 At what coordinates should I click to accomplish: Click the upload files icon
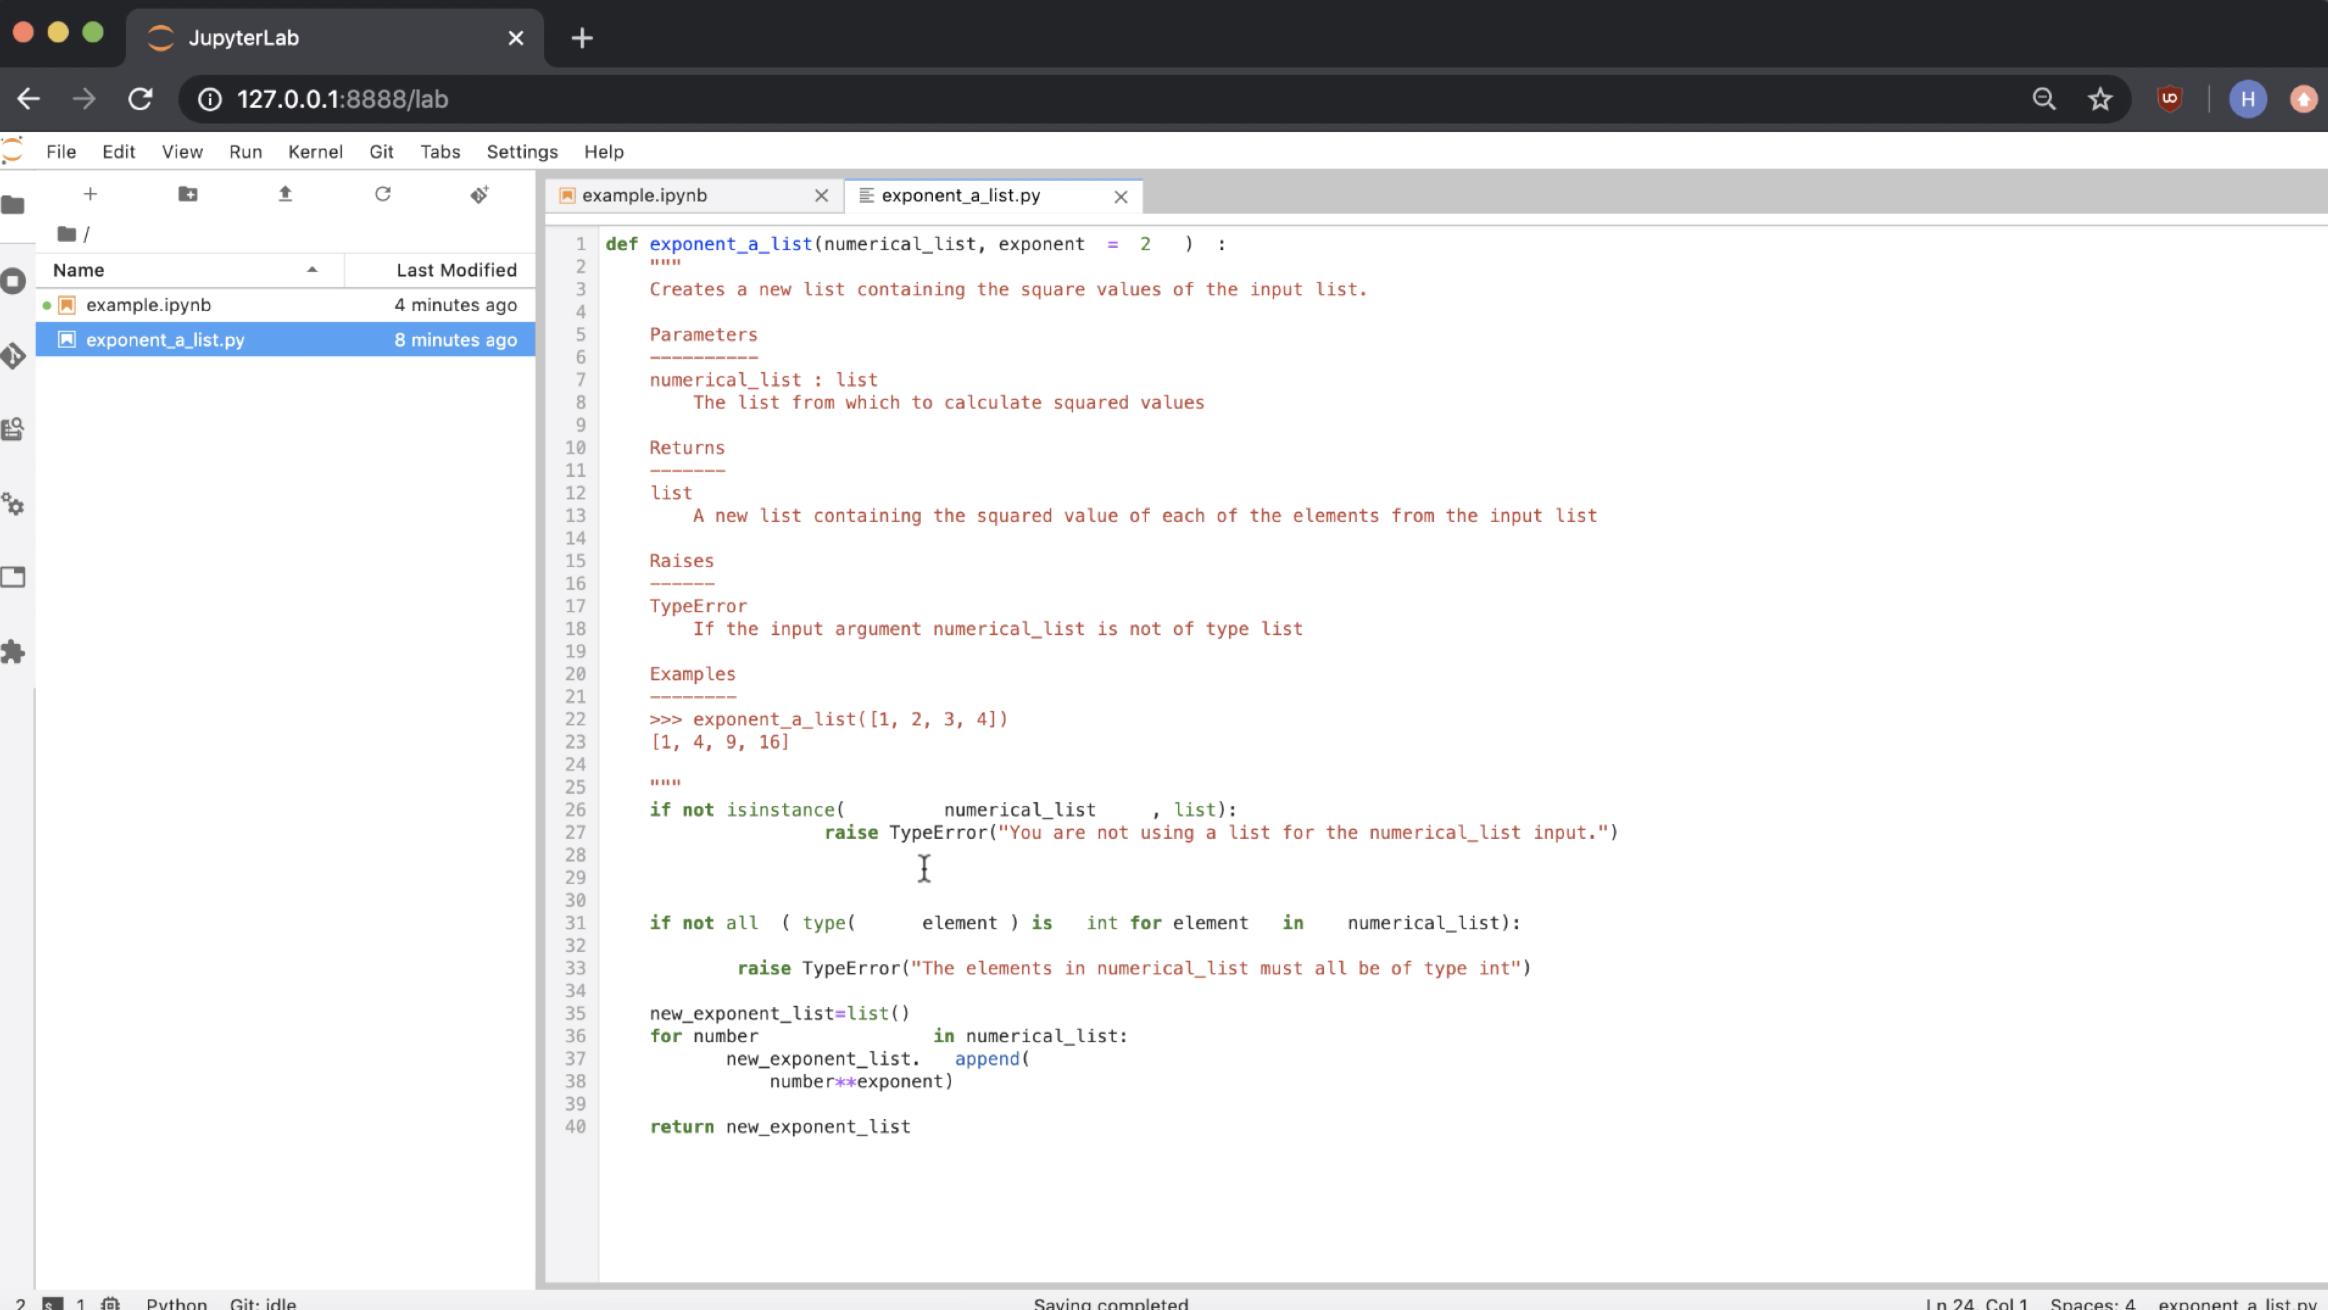pos(285,194)
